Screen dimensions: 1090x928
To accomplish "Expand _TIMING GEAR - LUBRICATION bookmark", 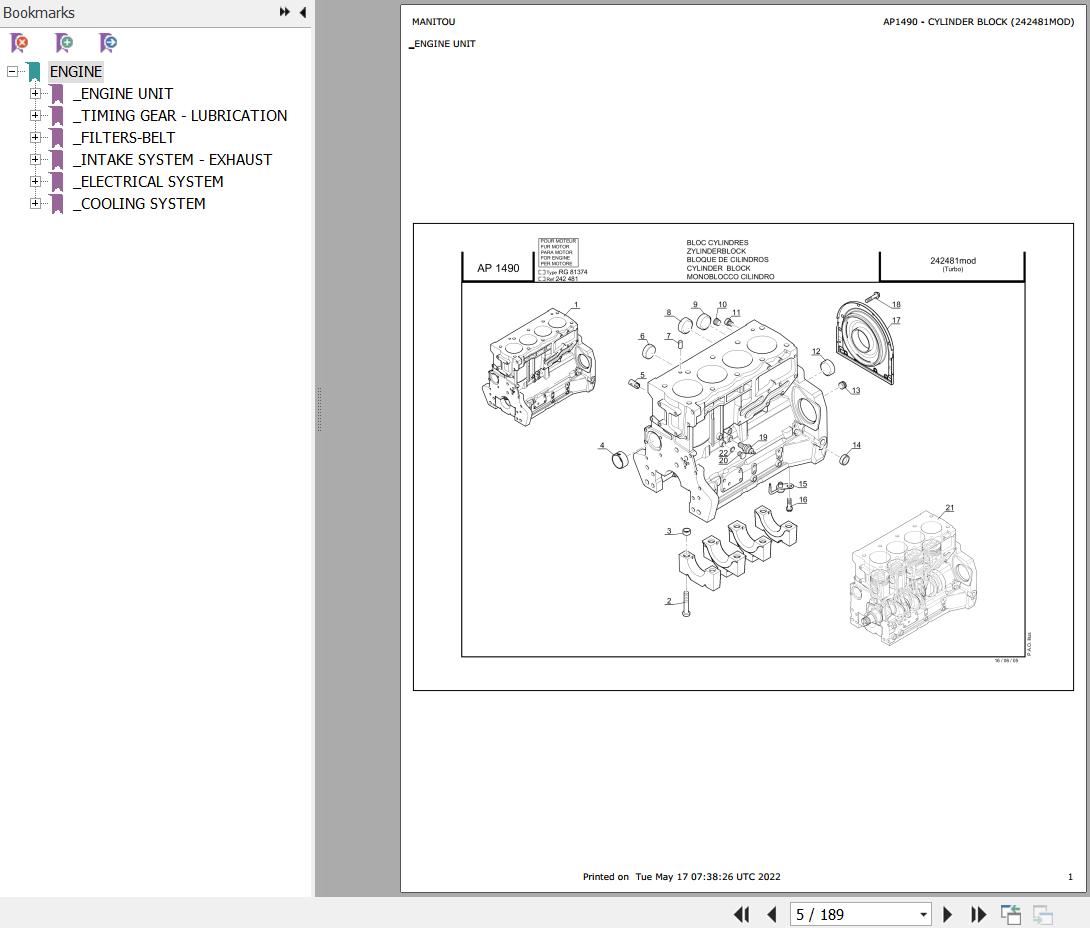I will tap(35, 115).
